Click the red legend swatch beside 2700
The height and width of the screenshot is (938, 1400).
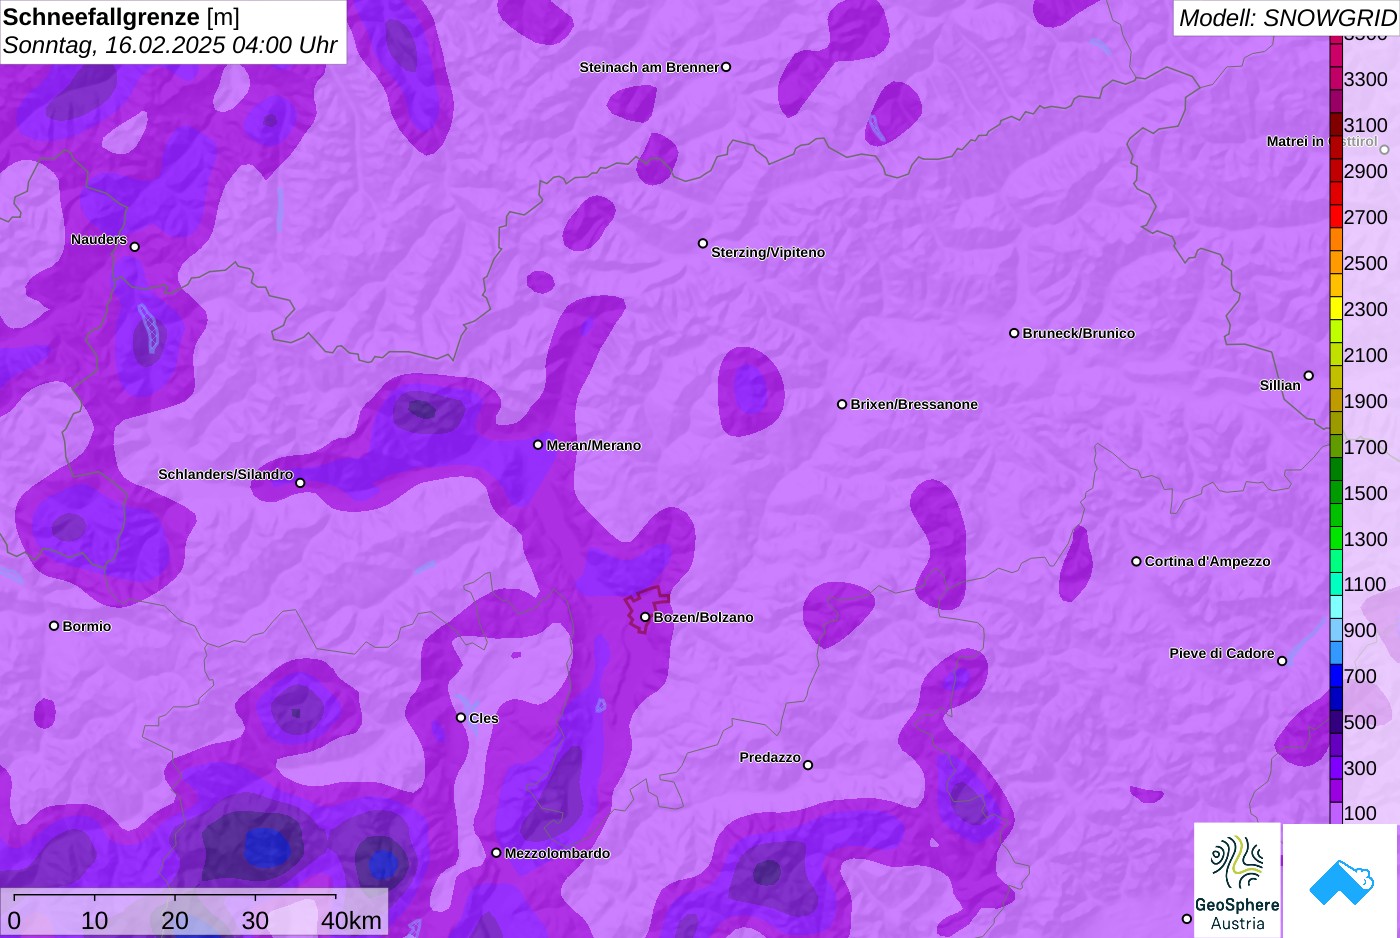pyautogui.click(x=1336, y=217)
